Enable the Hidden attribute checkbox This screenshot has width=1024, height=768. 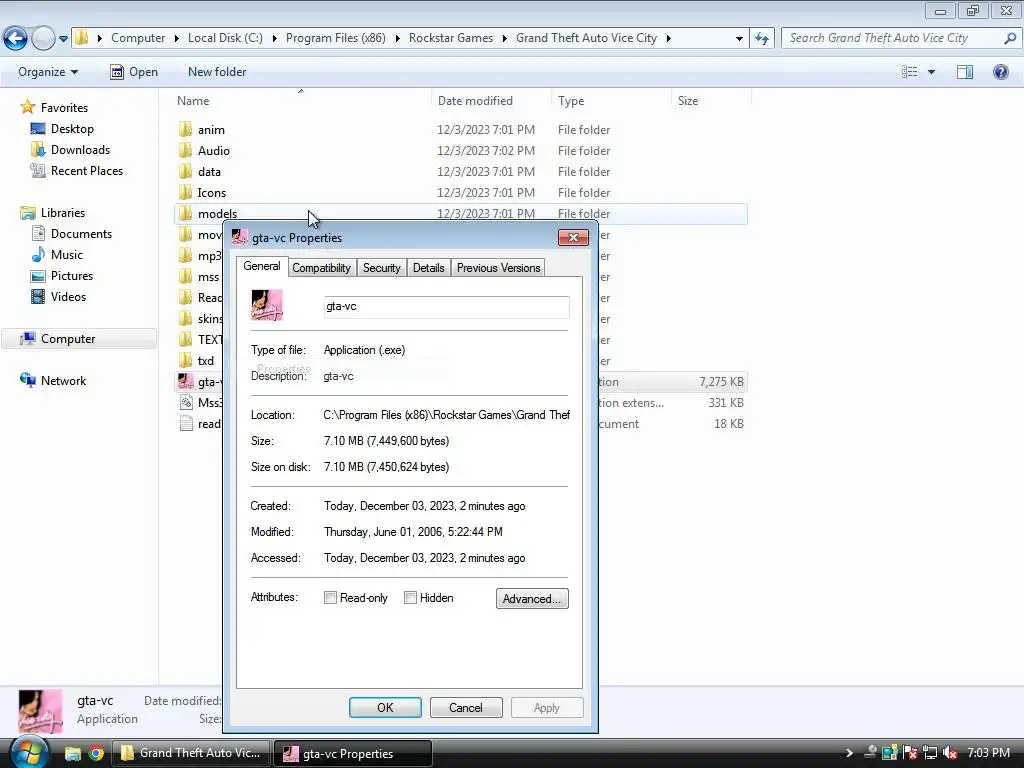click(x=410, y=598)
